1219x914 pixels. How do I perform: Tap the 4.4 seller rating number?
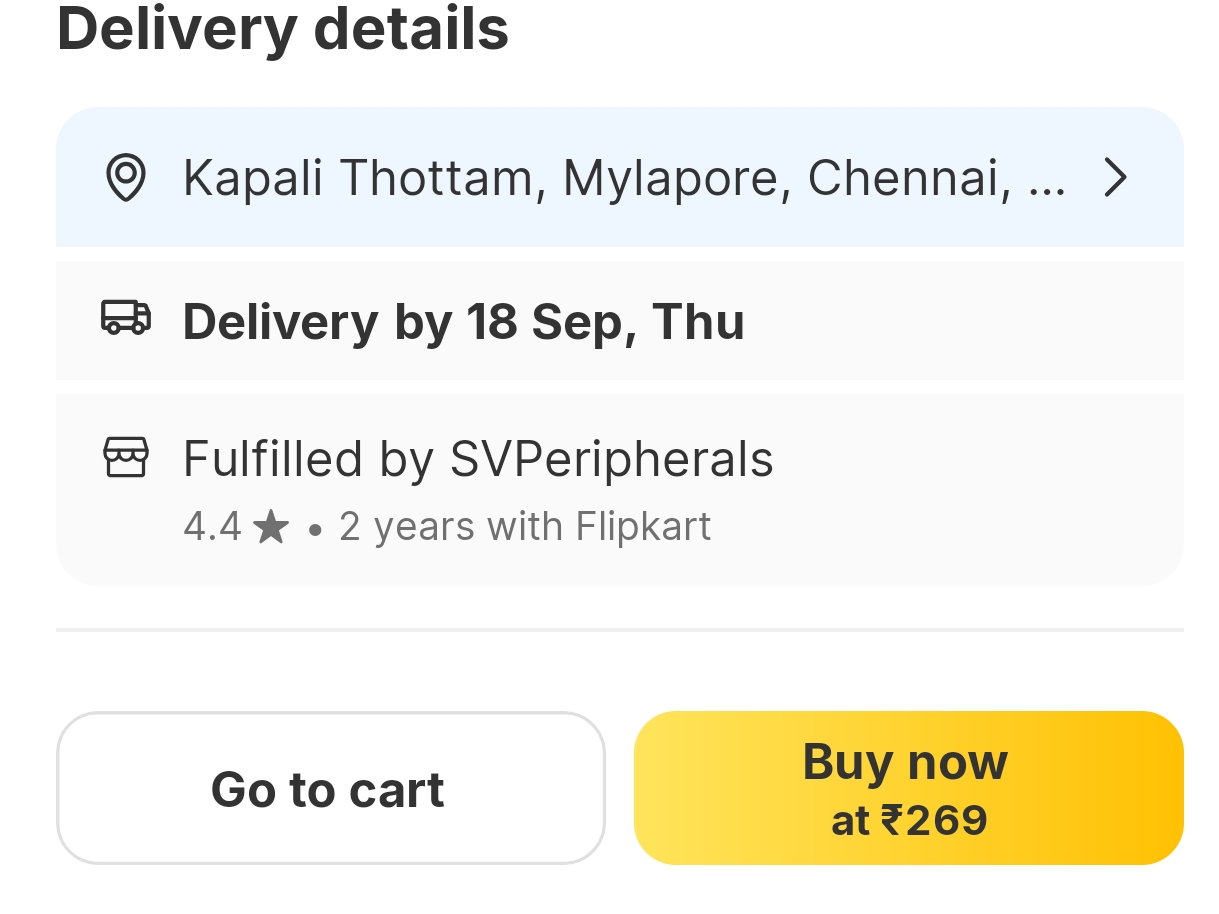coord(212,527)
